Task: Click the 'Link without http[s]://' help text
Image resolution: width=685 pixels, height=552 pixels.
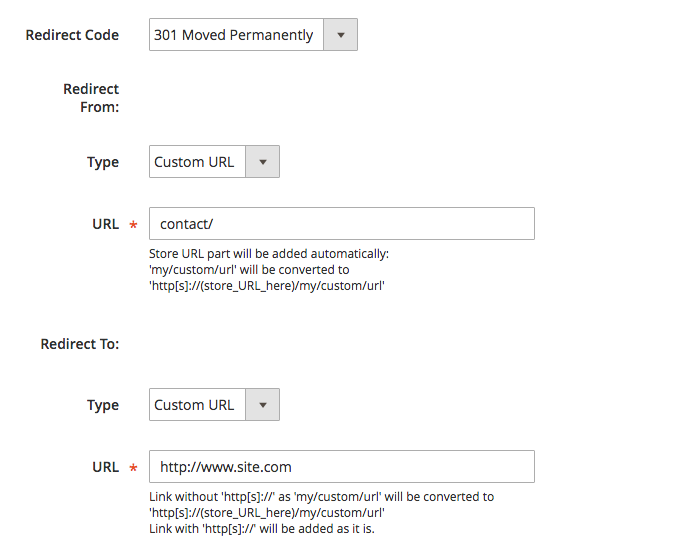Action: [321, 497]
